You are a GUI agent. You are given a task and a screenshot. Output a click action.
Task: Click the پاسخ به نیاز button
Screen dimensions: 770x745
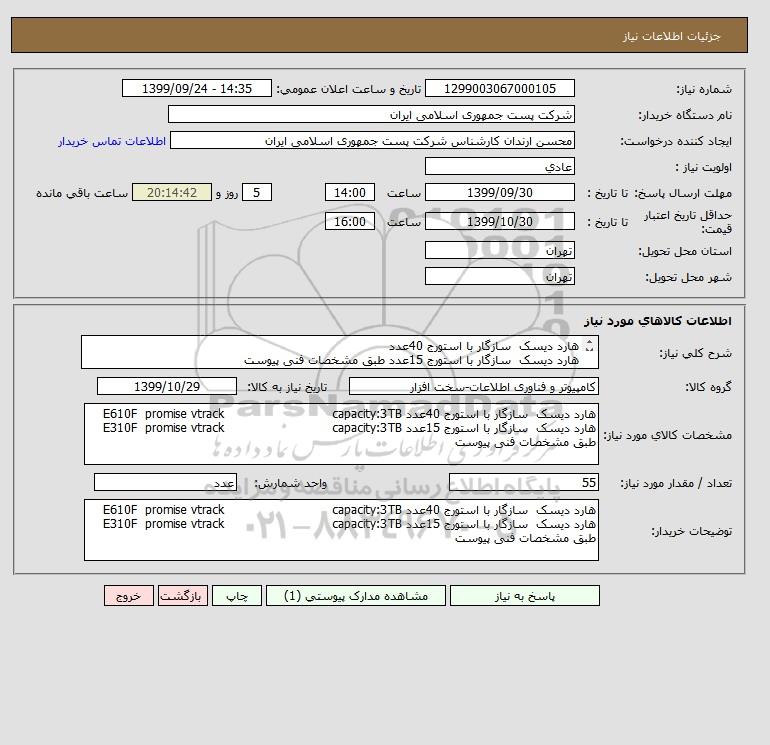tap(524, 596)
